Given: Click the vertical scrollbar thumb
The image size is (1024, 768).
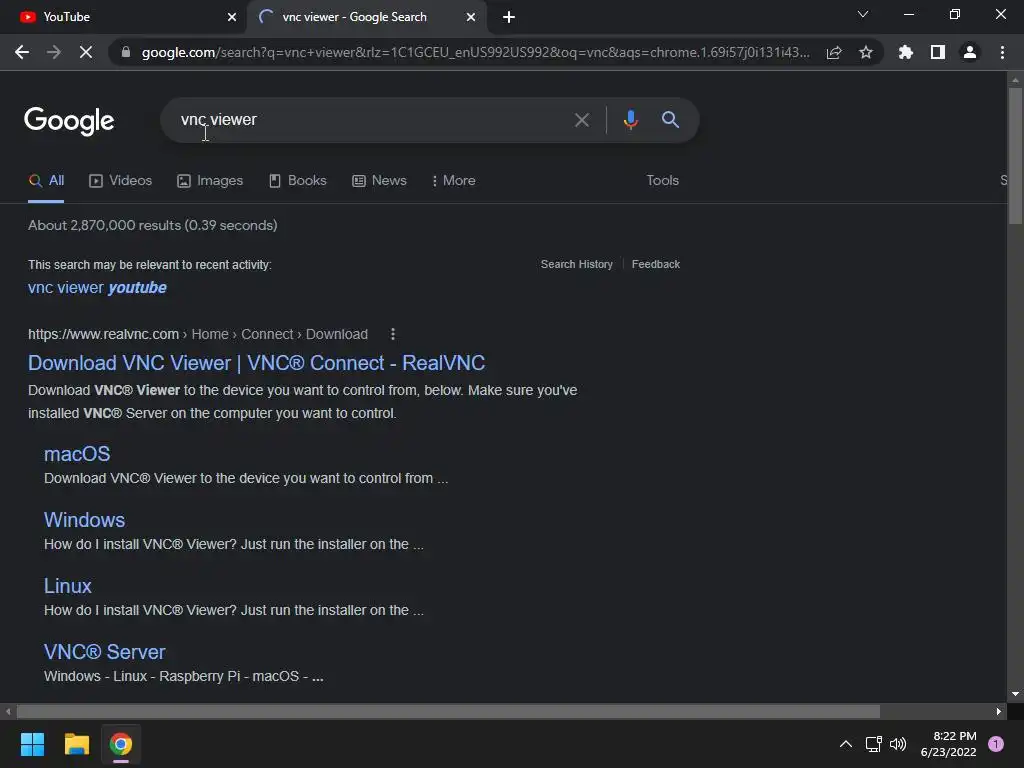Looking at the screenshot, I should 1015,155.
